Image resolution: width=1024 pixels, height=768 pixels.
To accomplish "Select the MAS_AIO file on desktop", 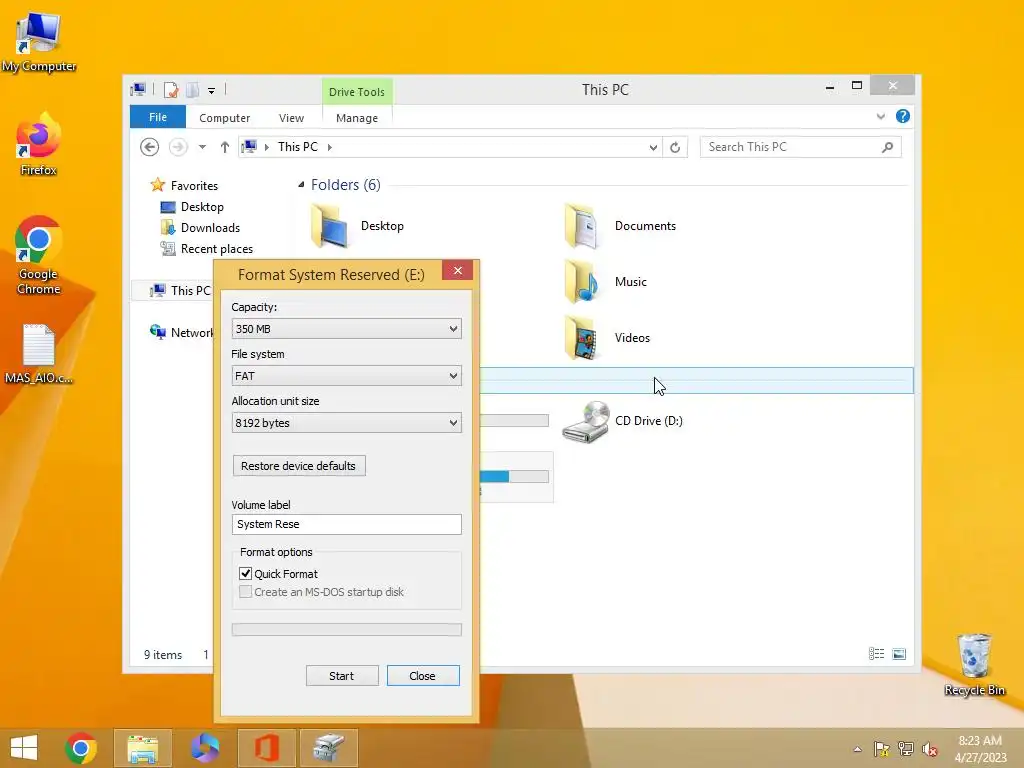I will [38, 353].
